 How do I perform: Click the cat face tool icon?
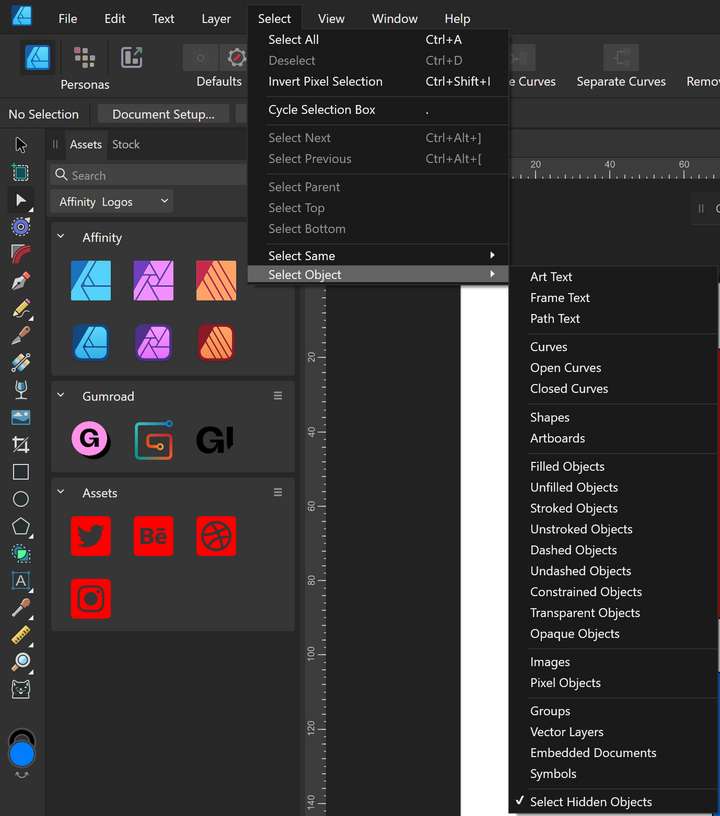(x=21, y=690)
